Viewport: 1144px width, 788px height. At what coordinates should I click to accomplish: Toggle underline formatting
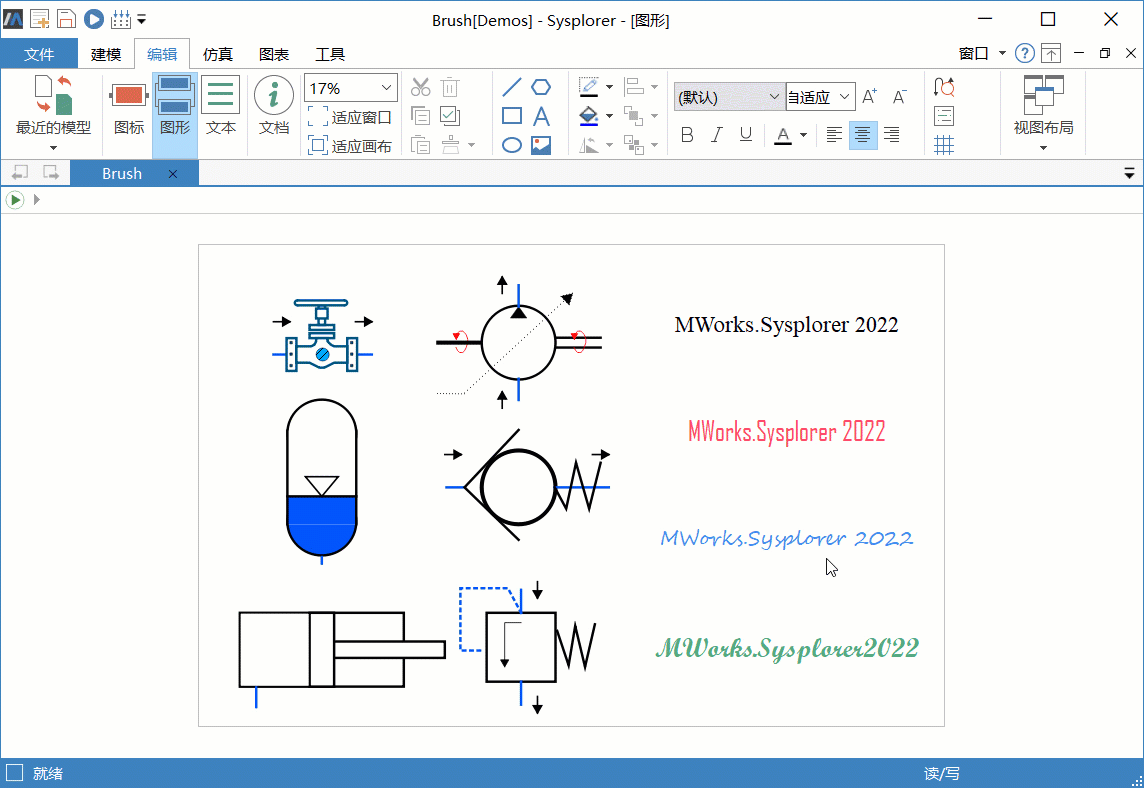[746, 135]
